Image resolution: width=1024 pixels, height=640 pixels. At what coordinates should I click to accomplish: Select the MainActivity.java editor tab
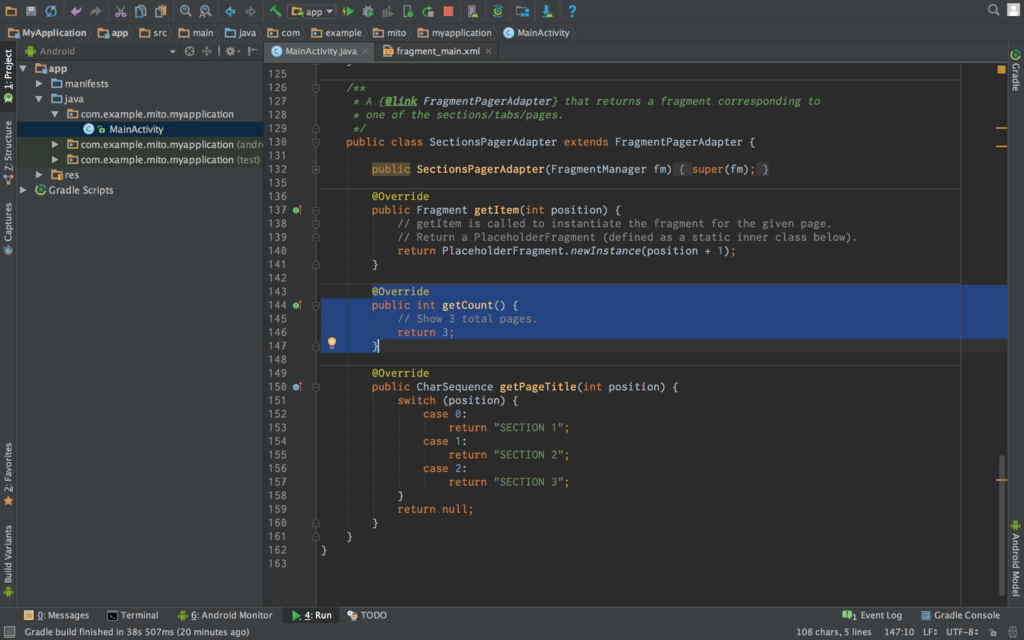tap(320, 51)
